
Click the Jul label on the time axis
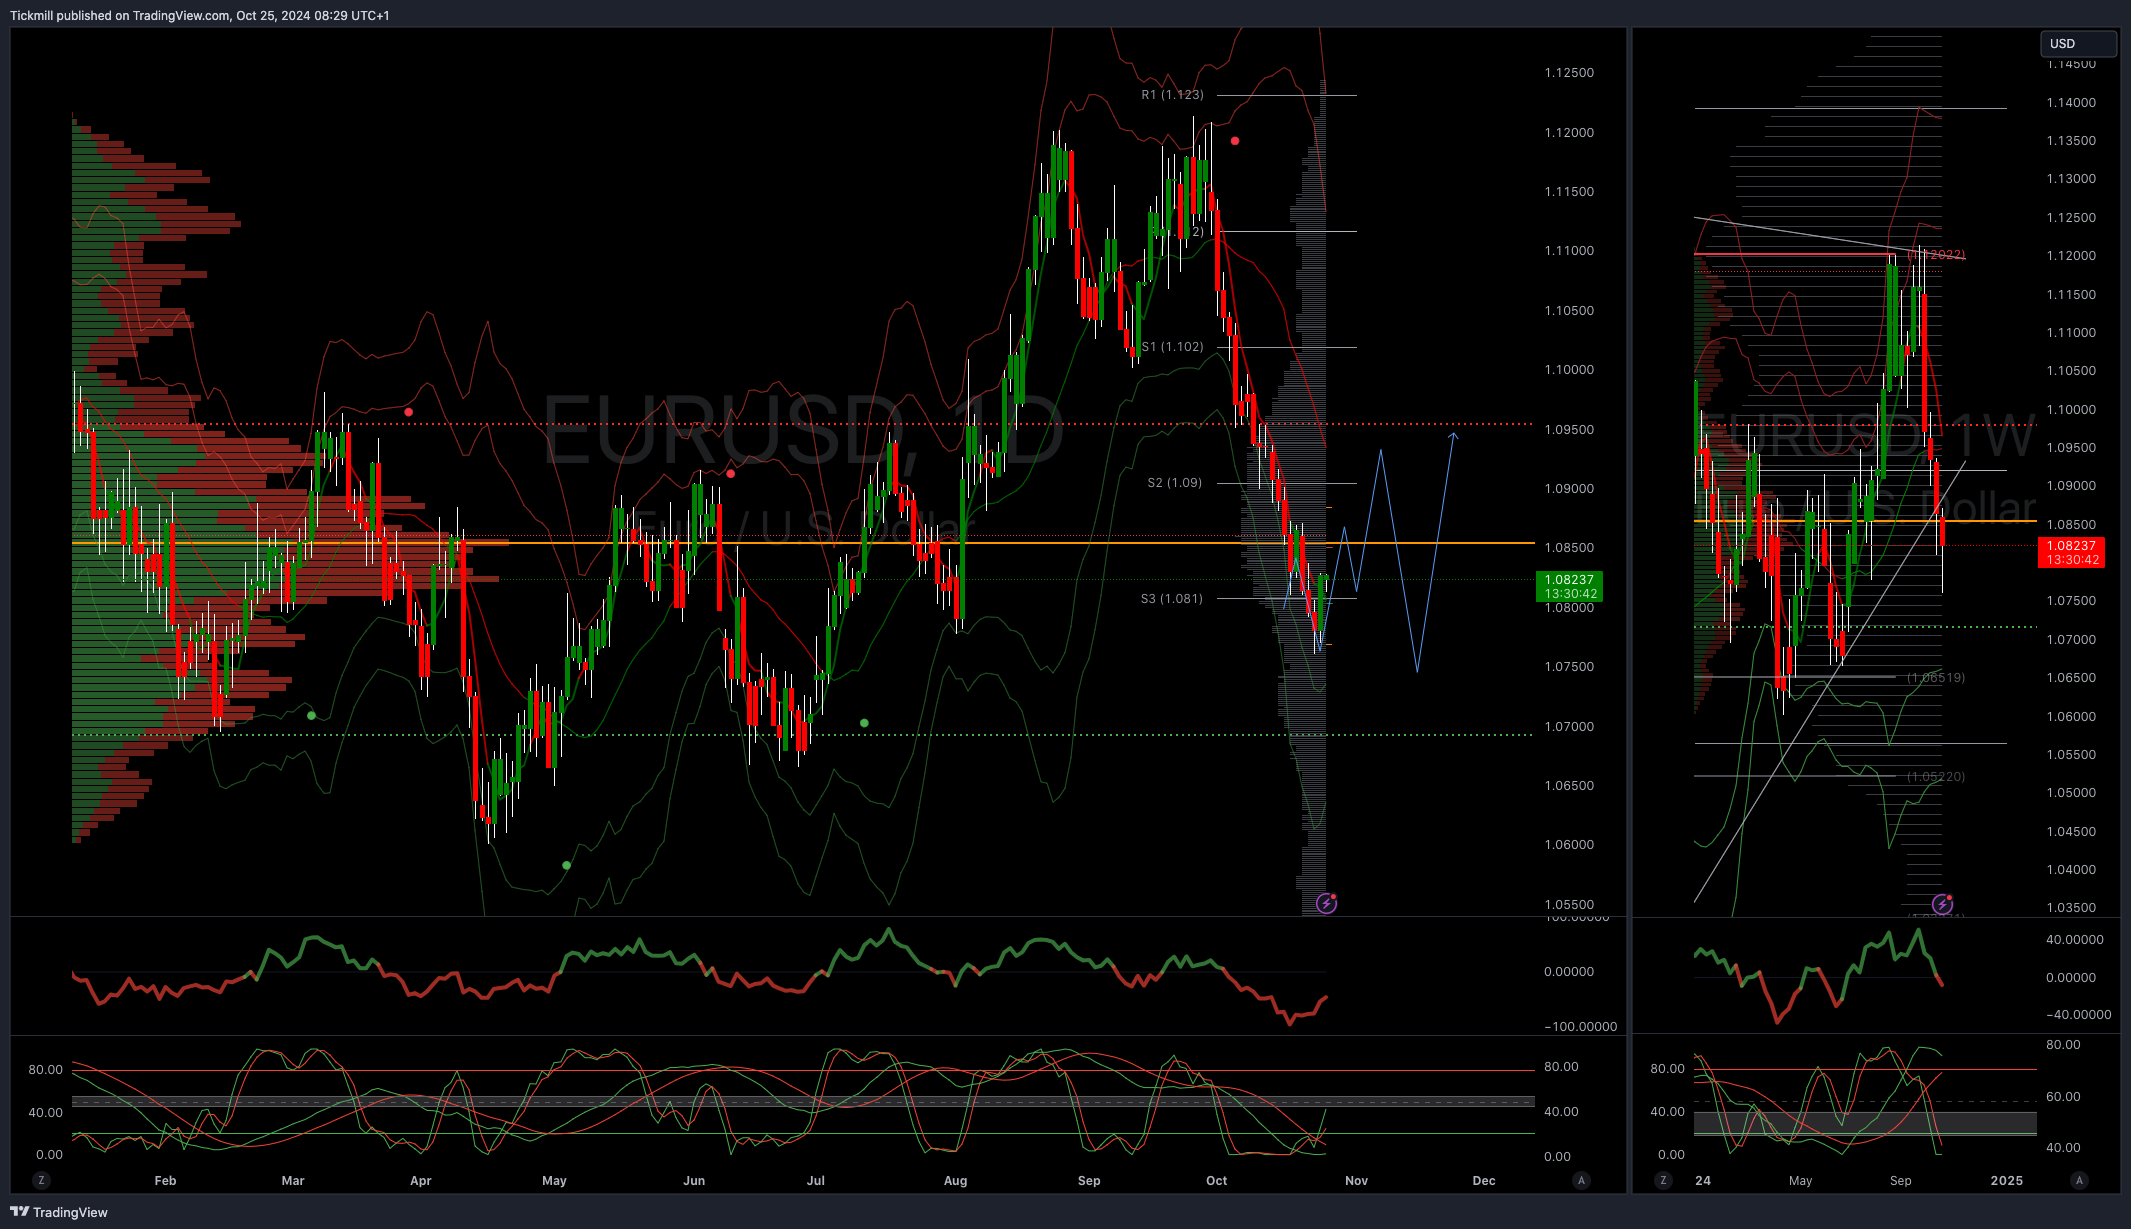[x=816, y=1181]
